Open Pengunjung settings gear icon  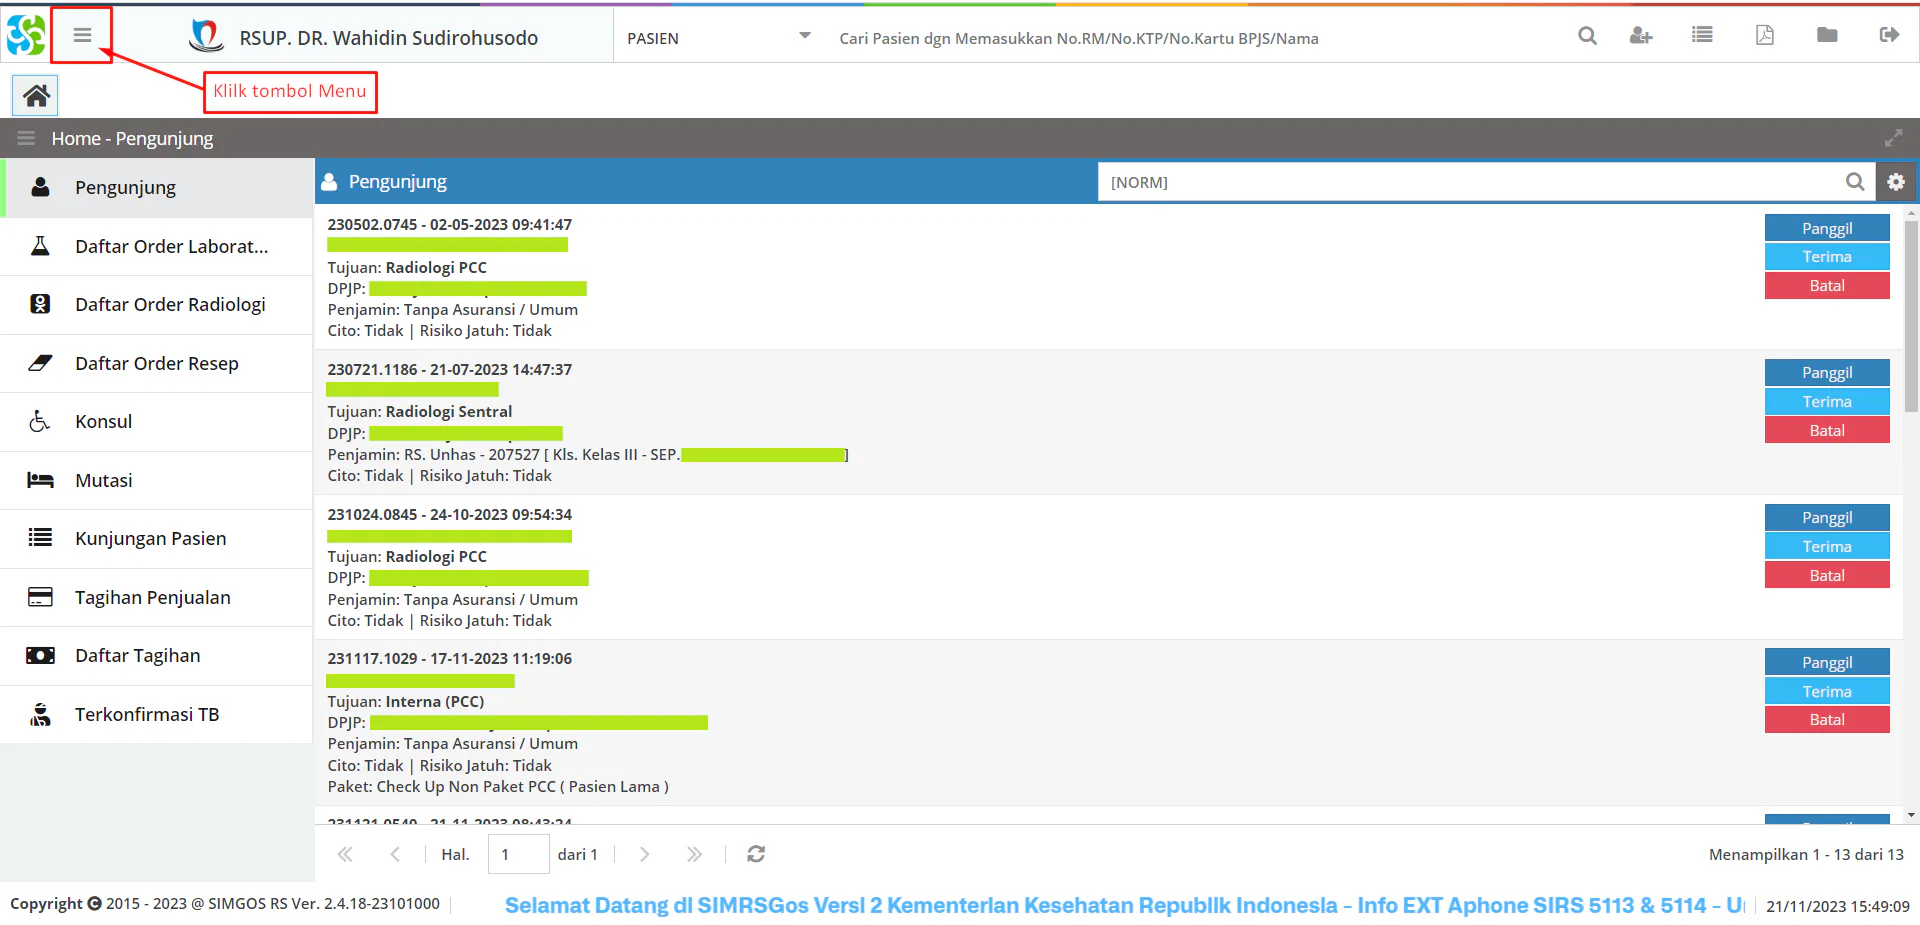[x=1896, y=182]
